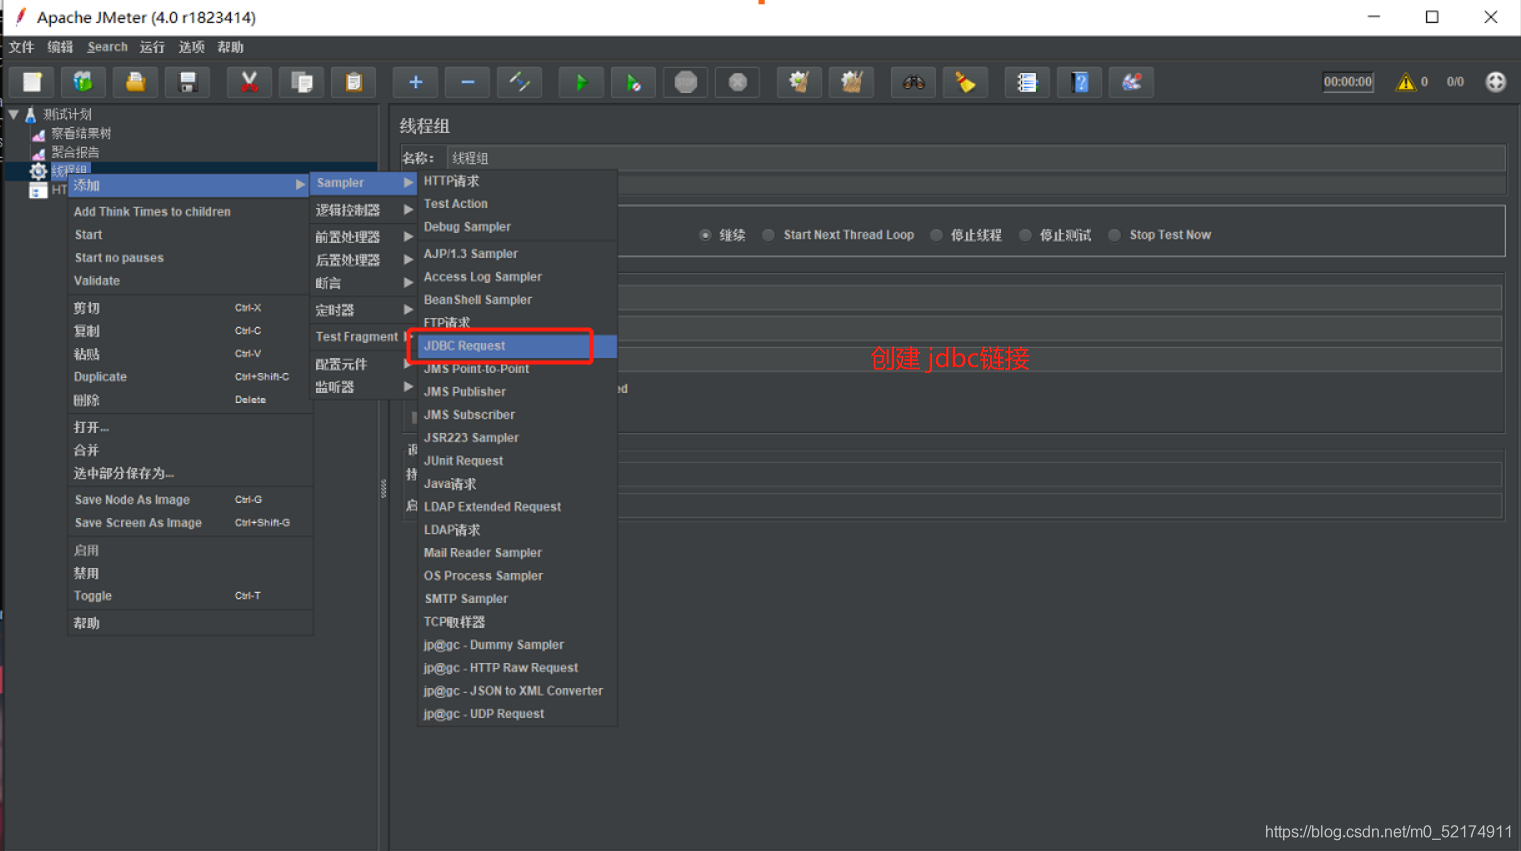Viewport: 1521px width, 851px height.
Task: Open the Search menu
Action: coord(107,47)
